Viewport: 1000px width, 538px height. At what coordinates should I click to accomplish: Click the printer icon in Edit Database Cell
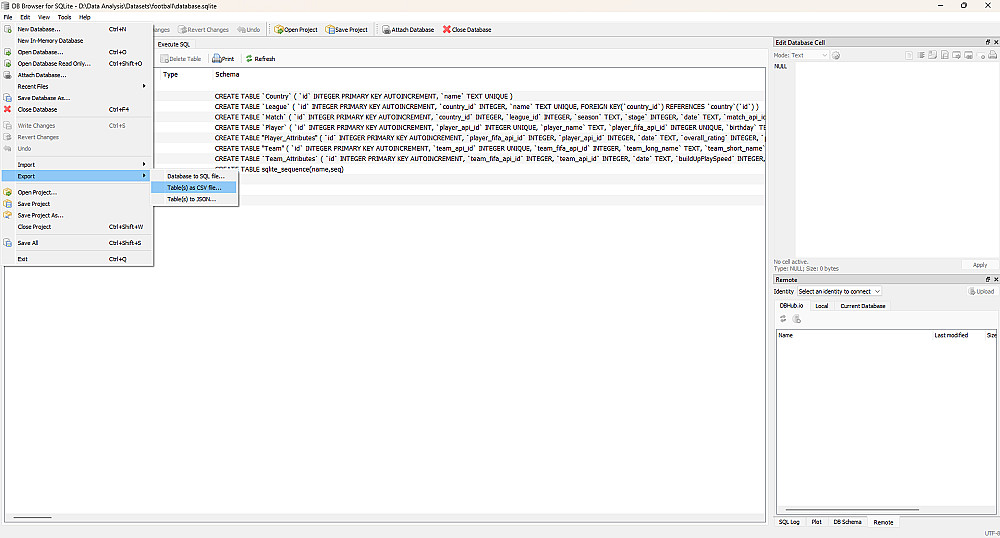tap(992, 55)
